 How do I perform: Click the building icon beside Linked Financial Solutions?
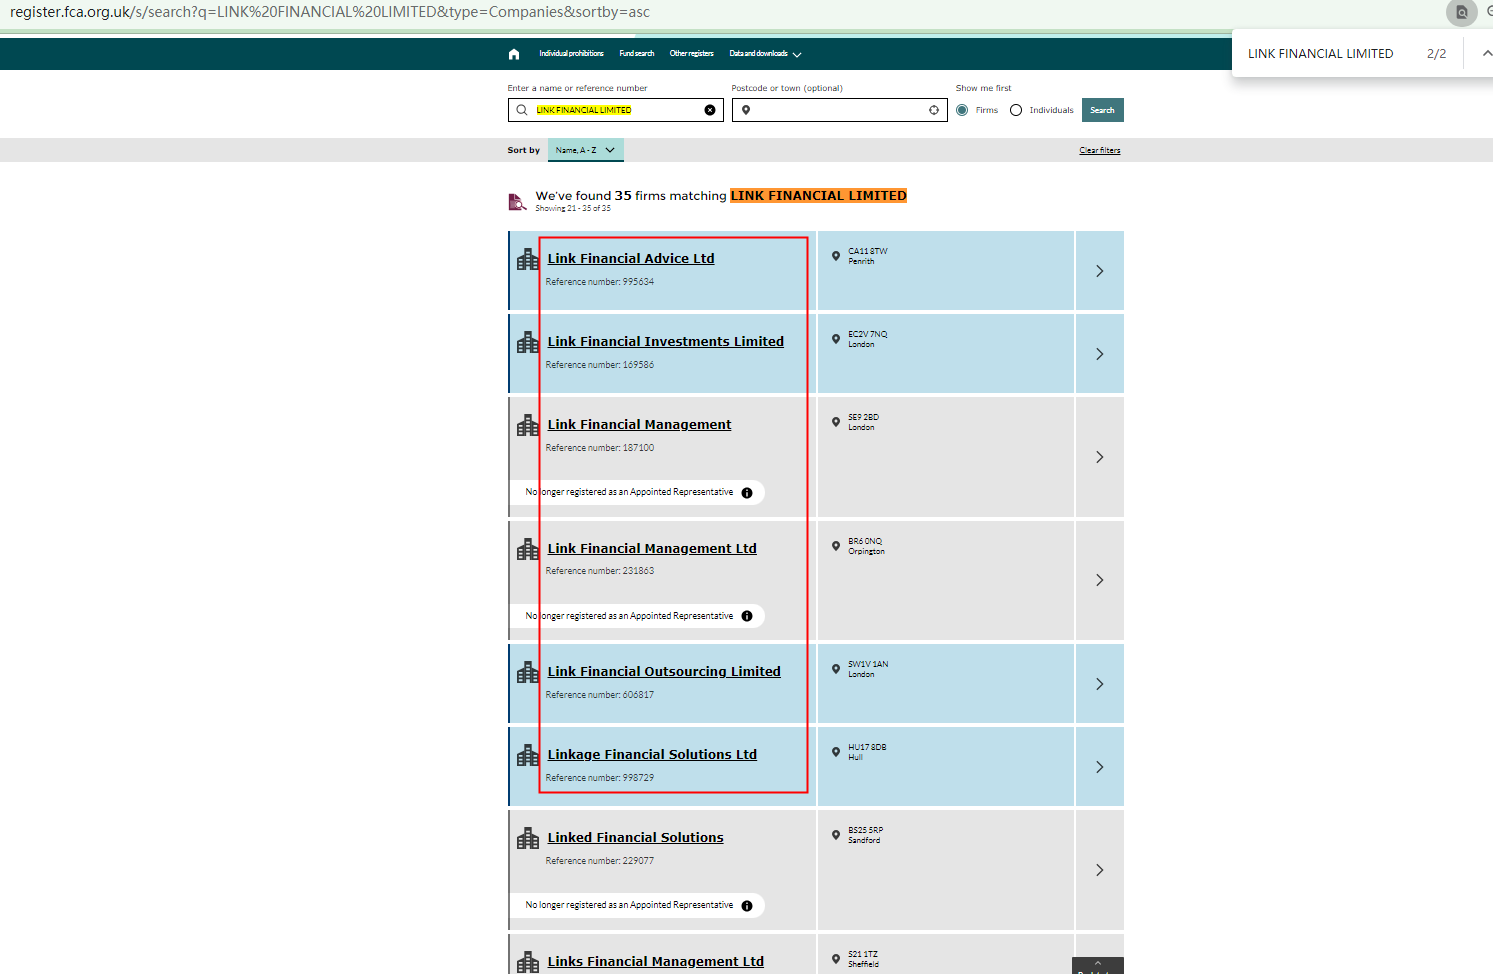[528, 839]
